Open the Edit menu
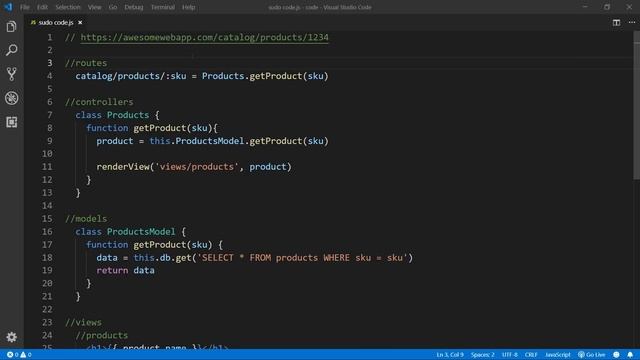Image resolution: width=640 pixels, height=360 pixels. [x=42, y=7]
